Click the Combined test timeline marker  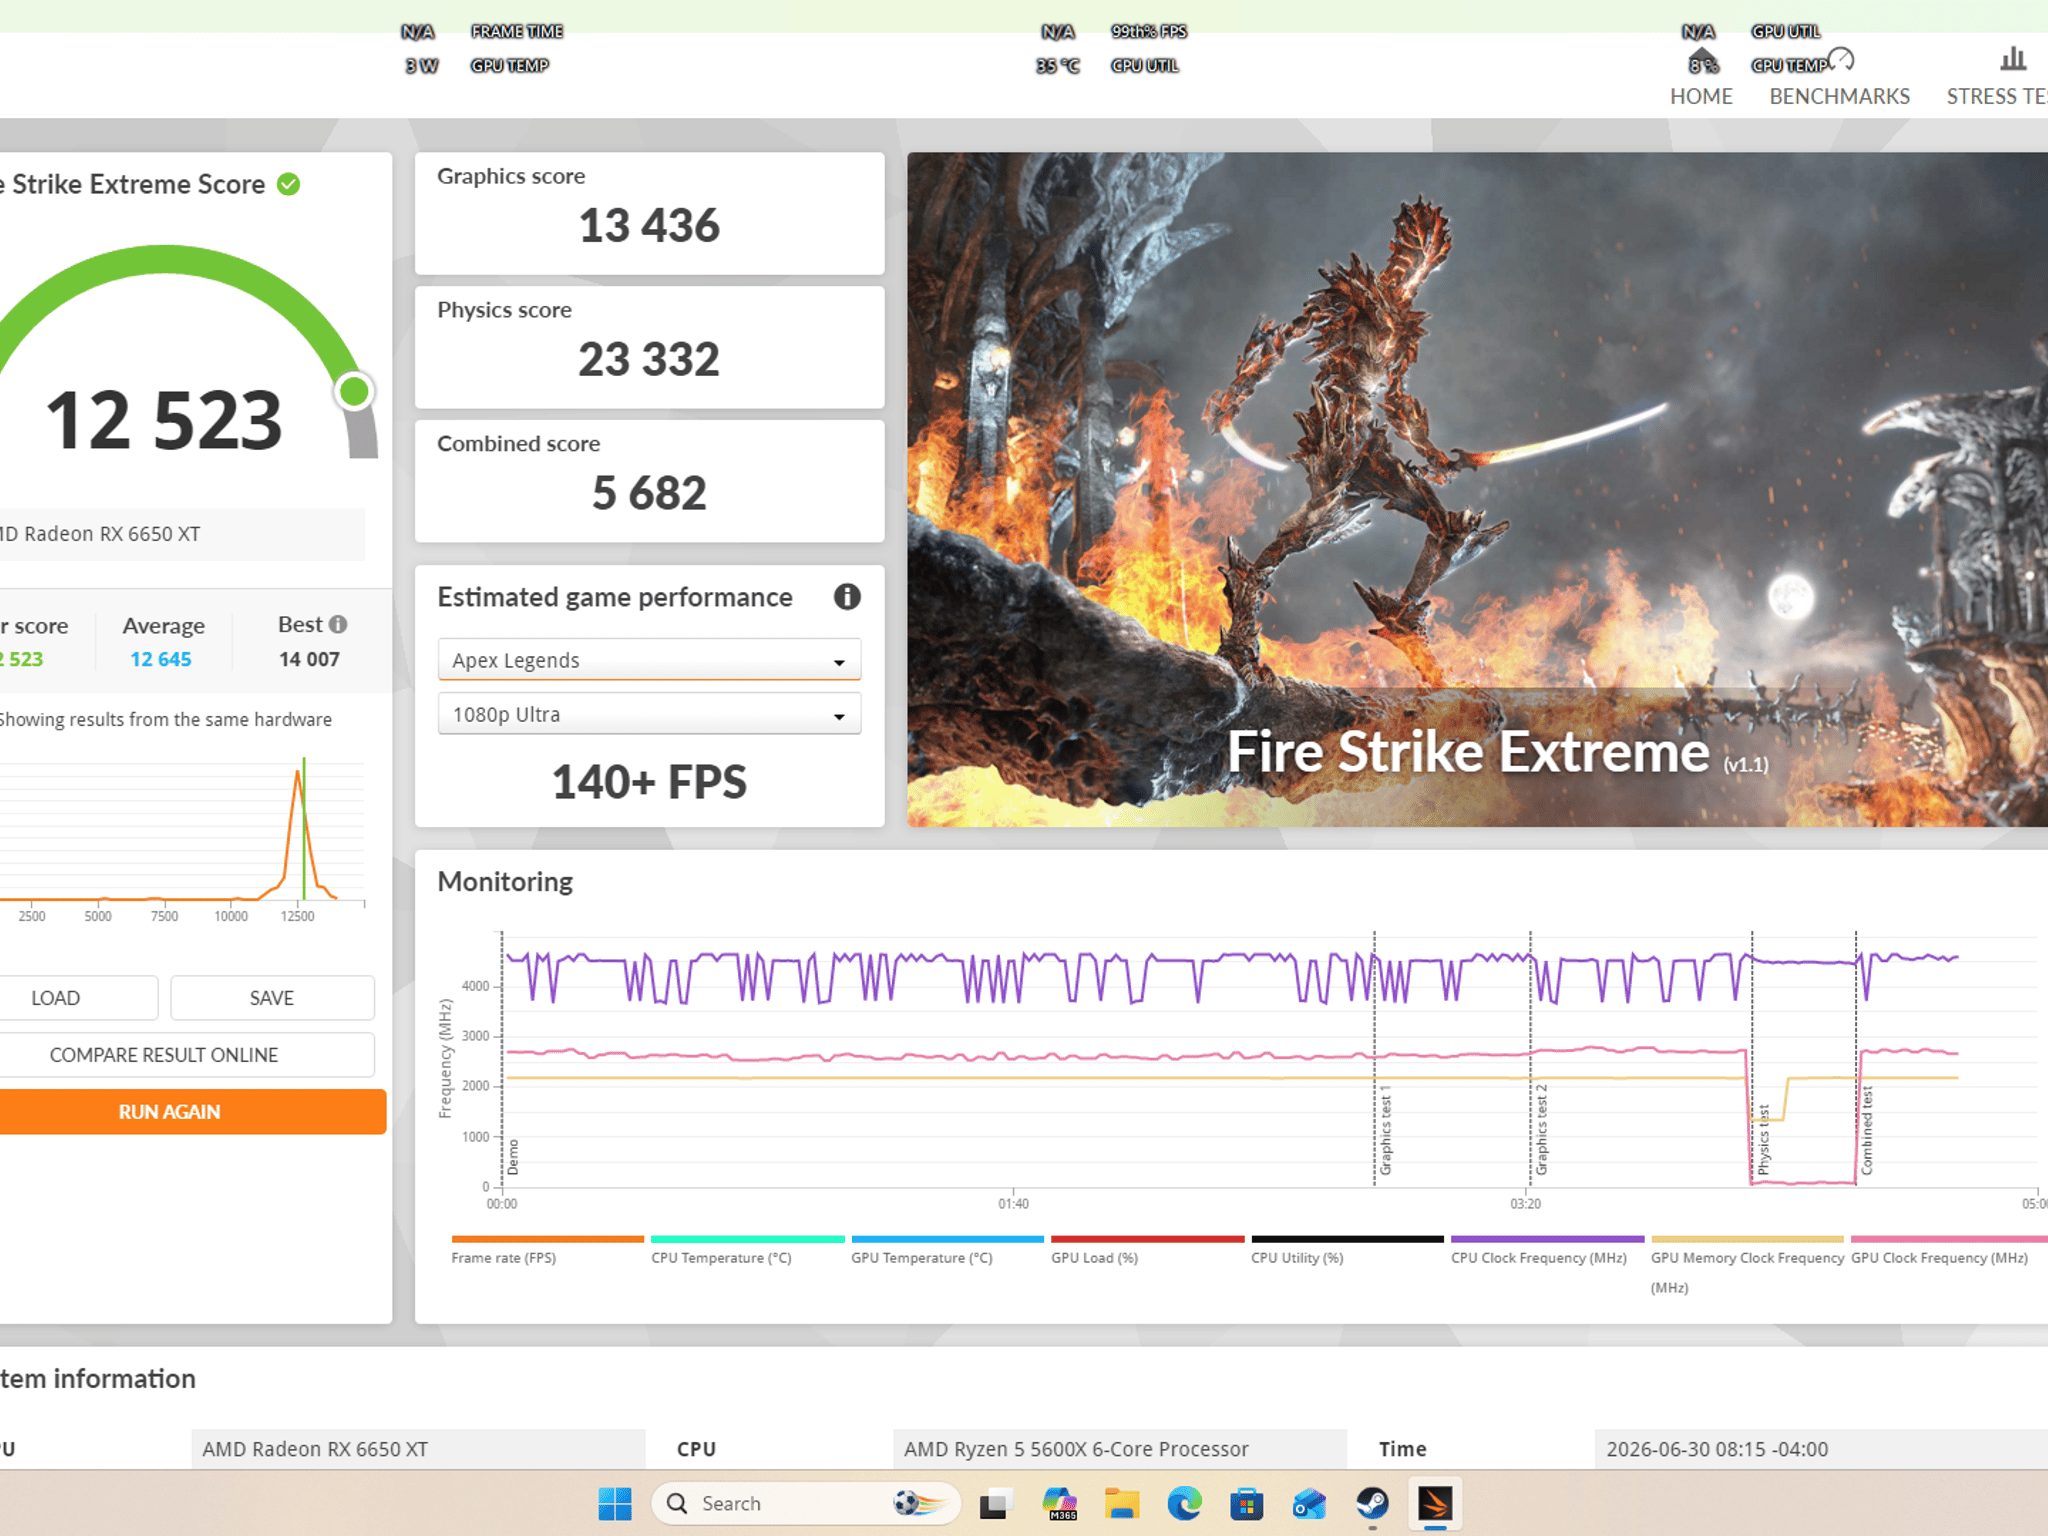tap(1867, 1130)
